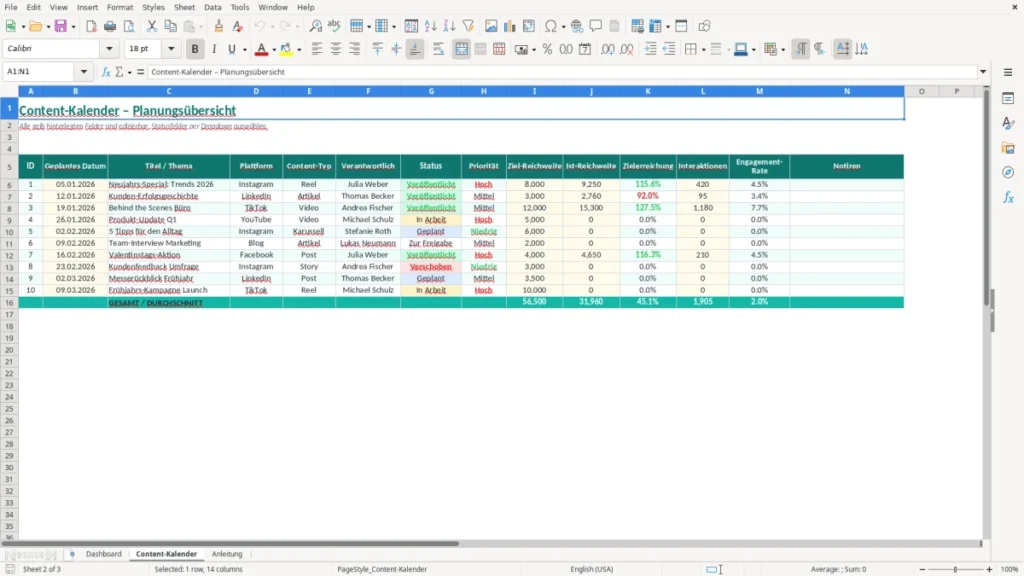Insert a comment bubble icon
Screen dimensions: 1024x576
coord(596,26)
